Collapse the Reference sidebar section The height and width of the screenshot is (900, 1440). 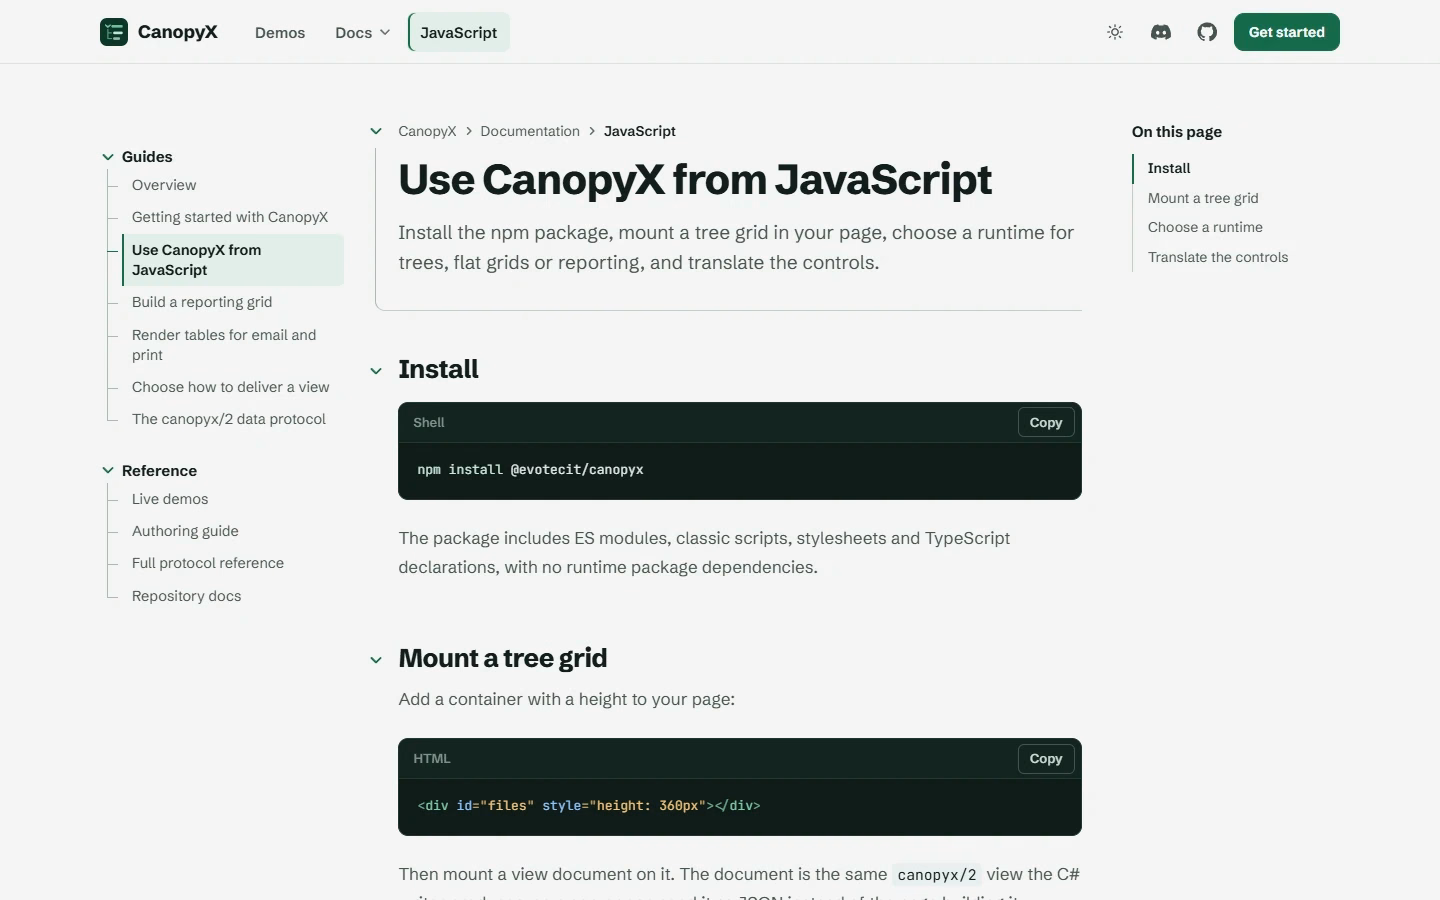(108, 471)
